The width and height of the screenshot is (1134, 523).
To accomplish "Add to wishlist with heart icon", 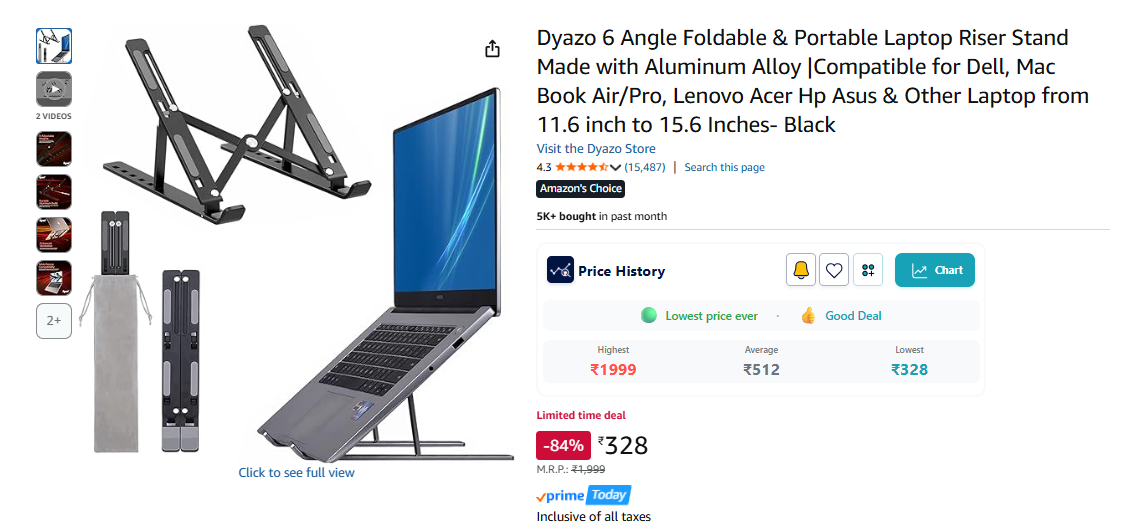I will (834, 270).
